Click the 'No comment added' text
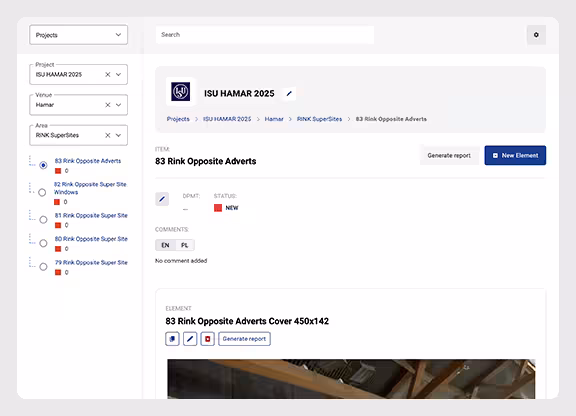The image size is (576, 416). (x=181, y=261)
